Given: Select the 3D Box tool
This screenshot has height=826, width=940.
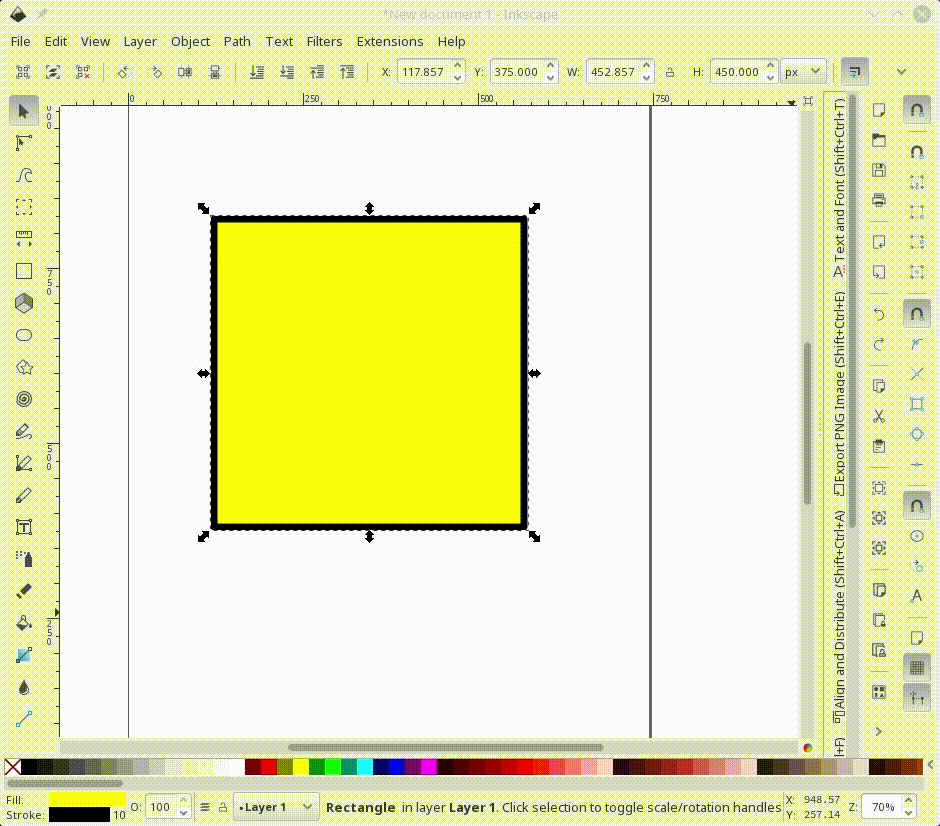Looking at the screenshot, I should click(x=23, y=303).
